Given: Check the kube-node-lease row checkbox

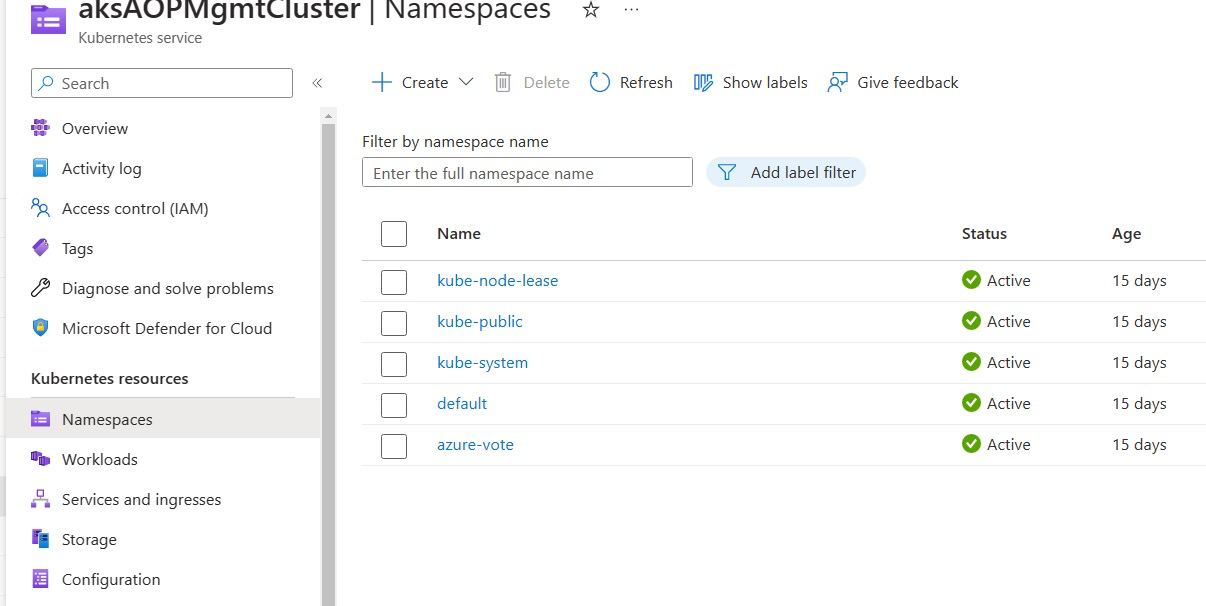Looking at the screenshot, I should coord(394,282).
